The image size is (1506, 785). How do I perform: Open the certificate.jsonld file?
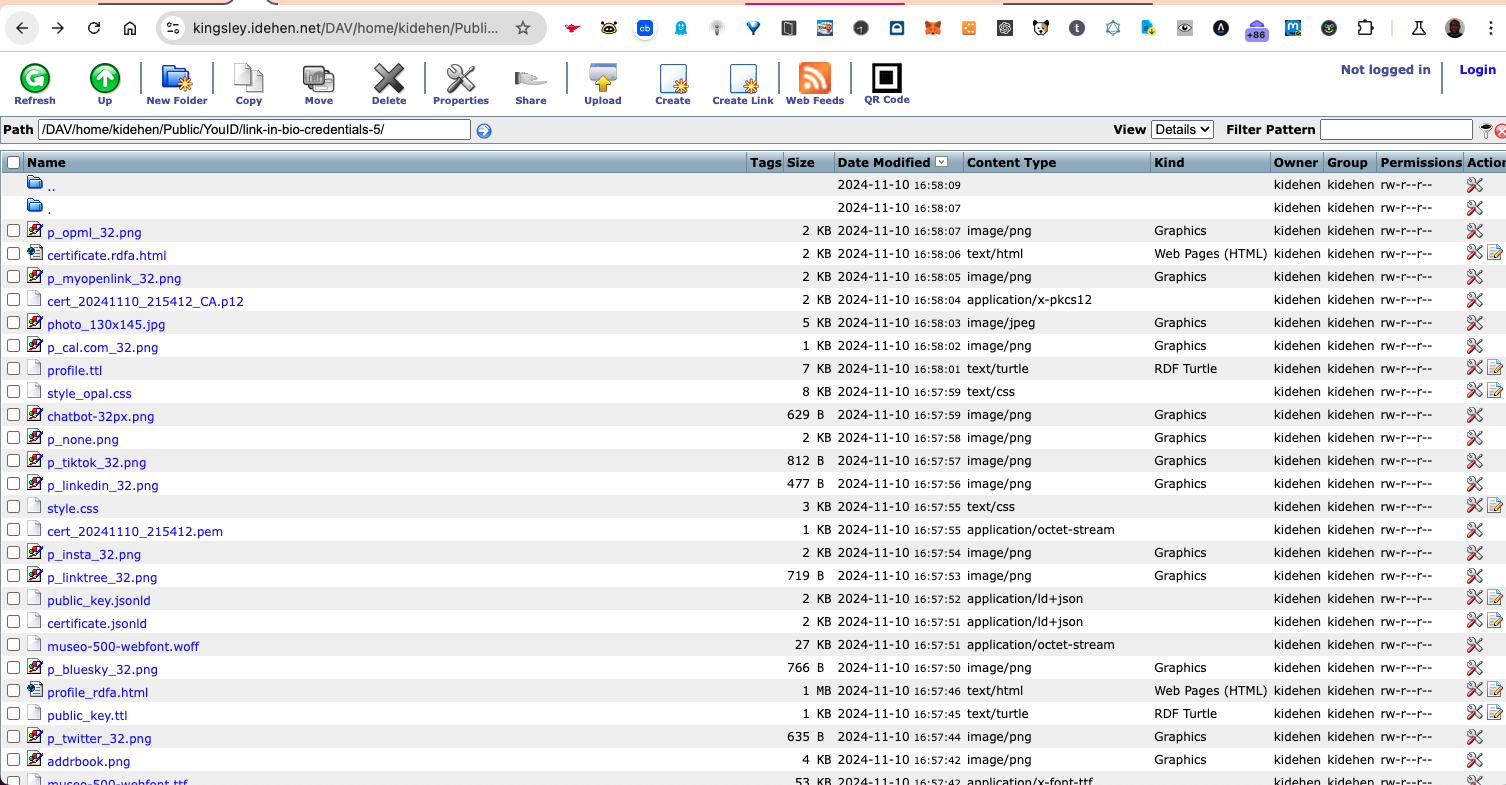[x=97, y=623]
